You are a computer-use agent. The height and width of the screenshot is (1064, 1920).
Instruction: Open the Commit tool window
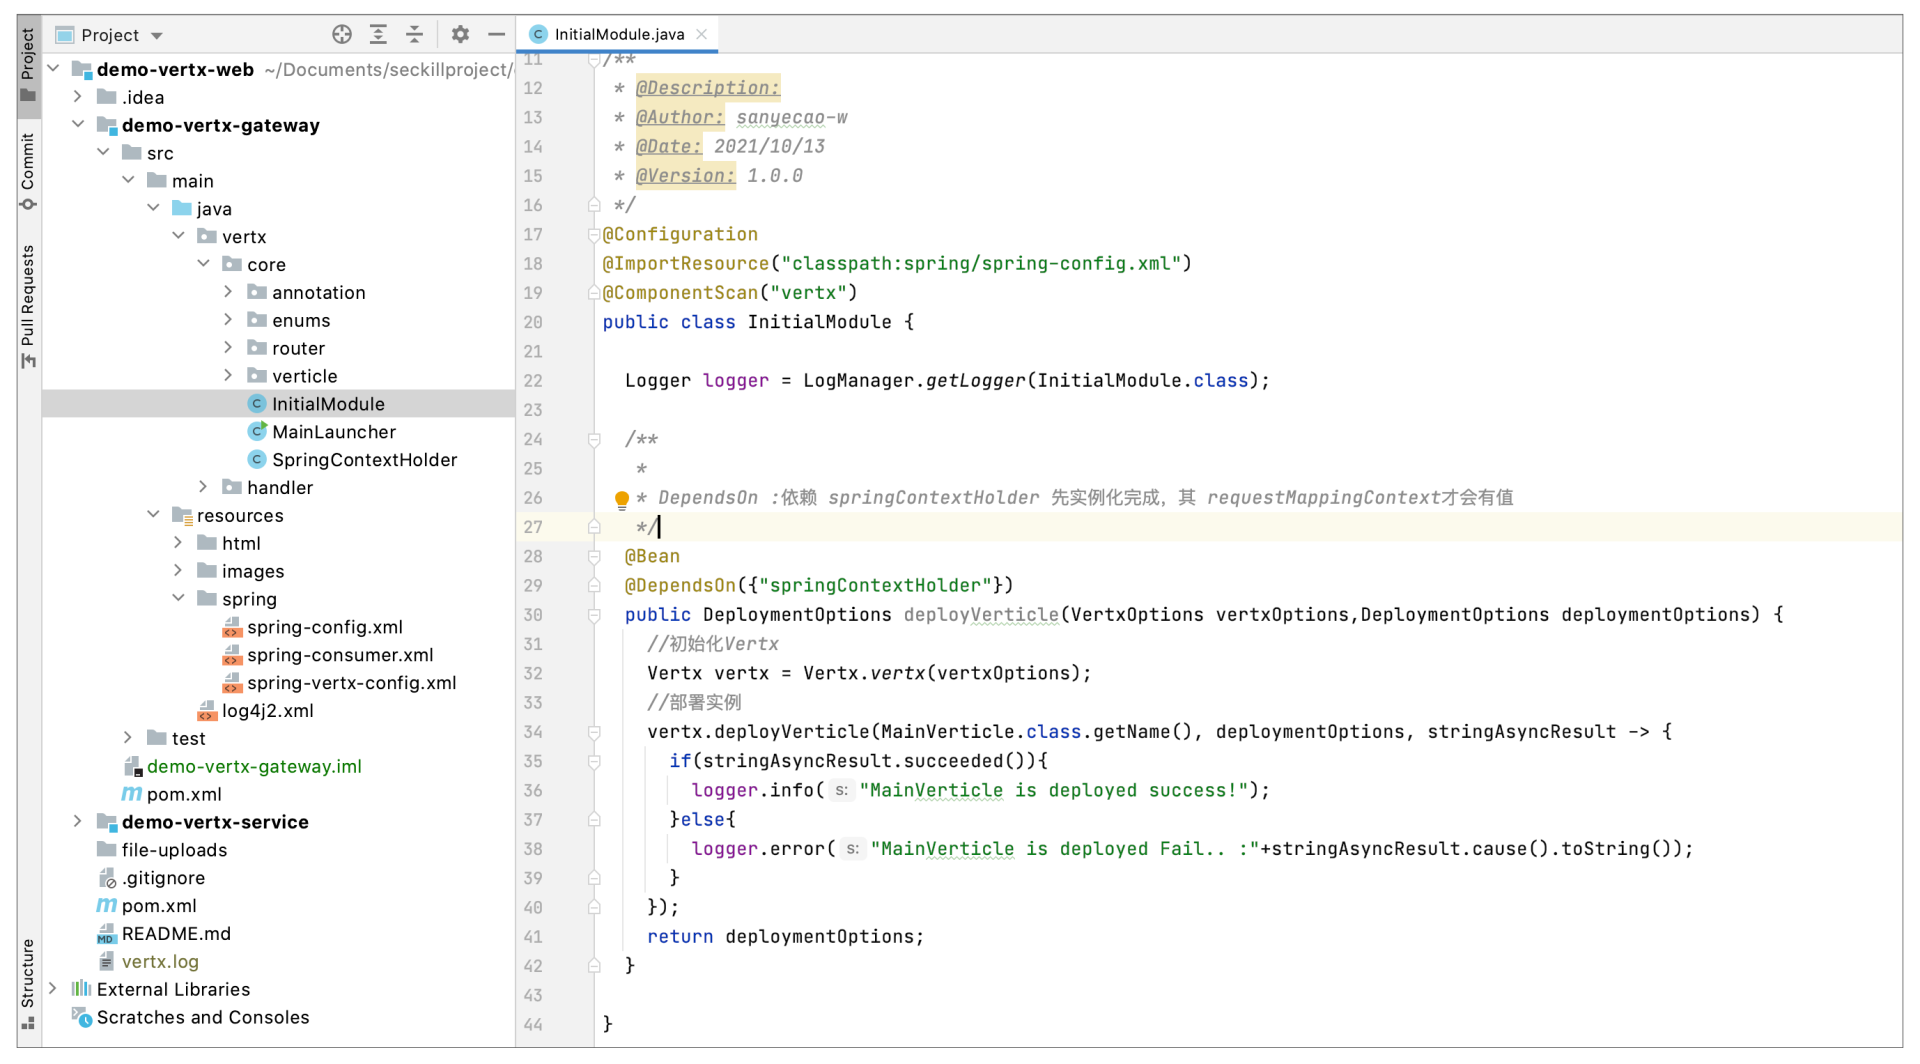tap(28, 170)
